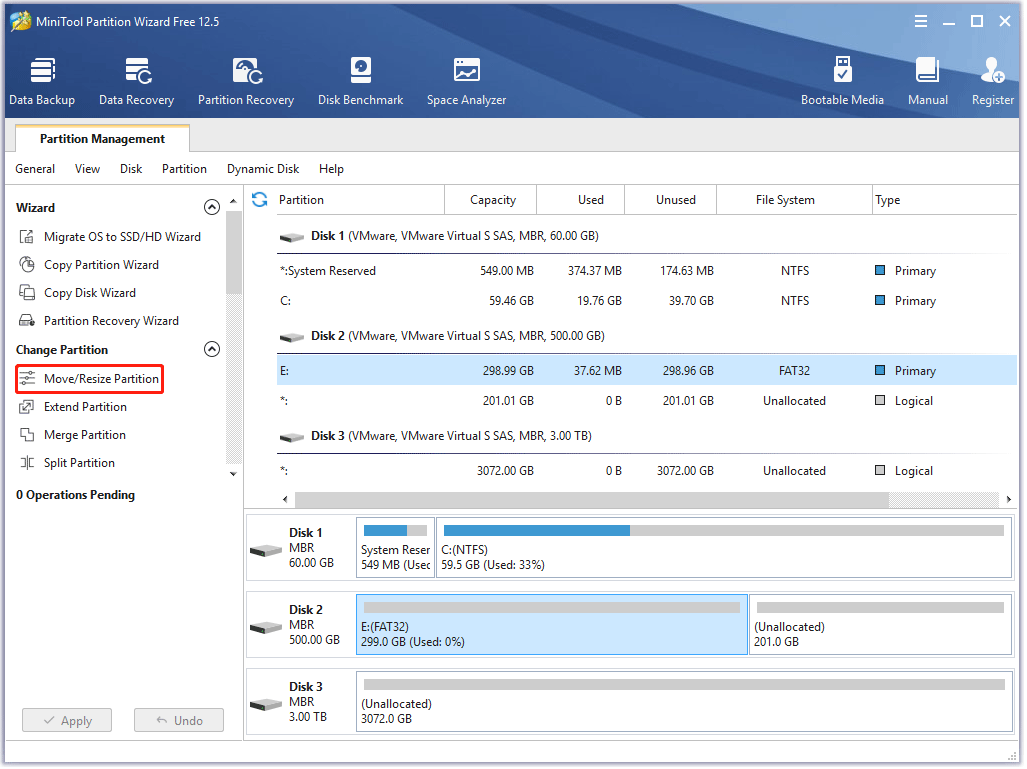This screenshot has height=769, width=1027.
Task: Run Disk Benchmark
Action: (361, 81)
